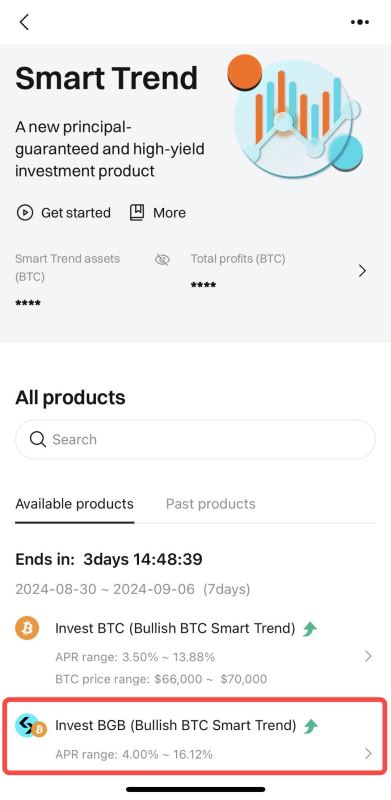
Task: Tap the back arrow icon
Action: pos(24,22)
